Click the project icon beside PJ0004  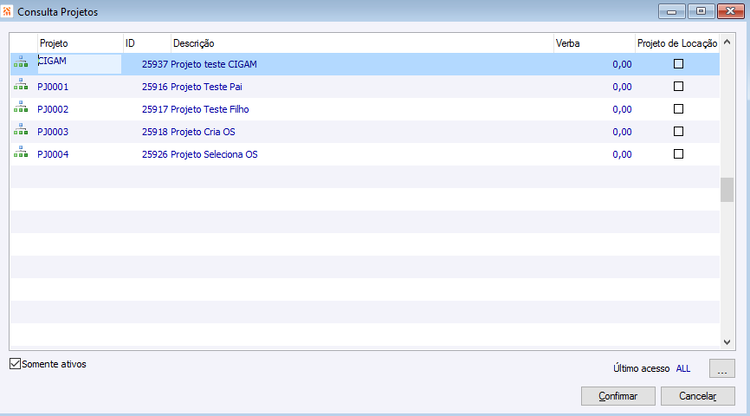(x=21, y=152)
